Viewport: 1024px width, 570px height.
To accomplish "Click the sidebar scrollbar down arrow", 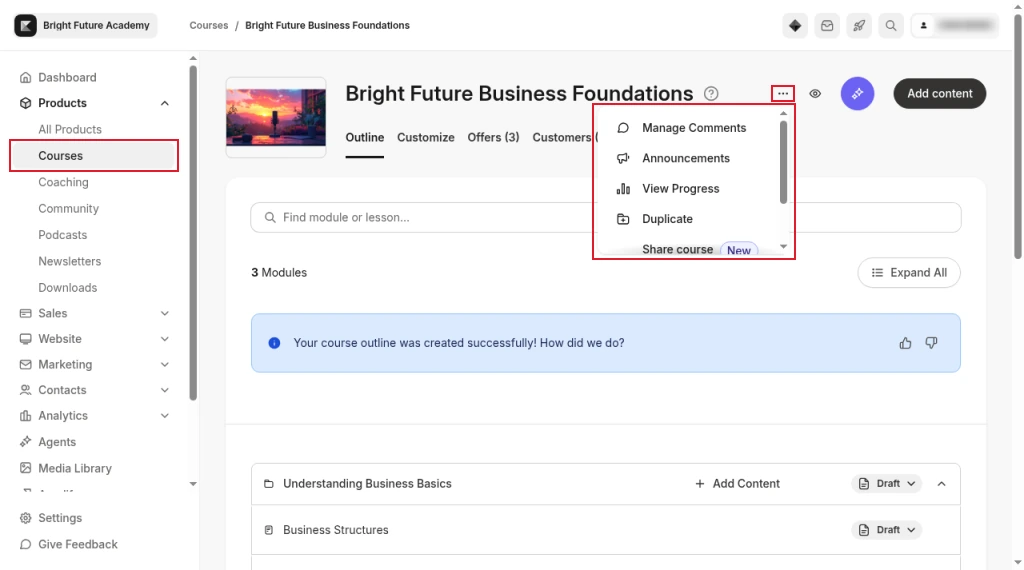I will pos(193,484).
